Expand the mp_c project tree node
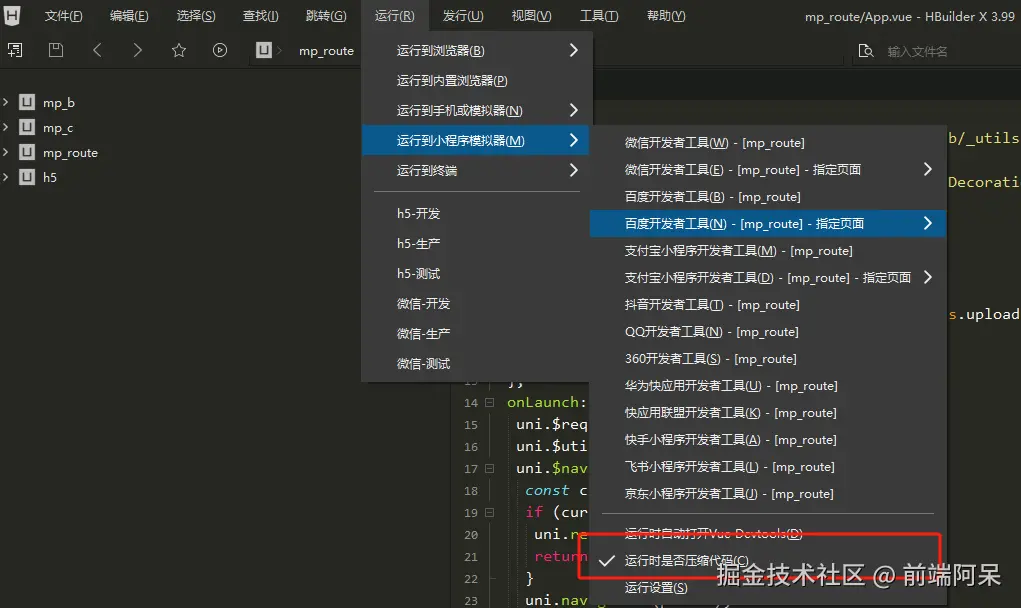The width and height of the screenshot is (1021, 608). pyautogui.click(x=5, y=127)
